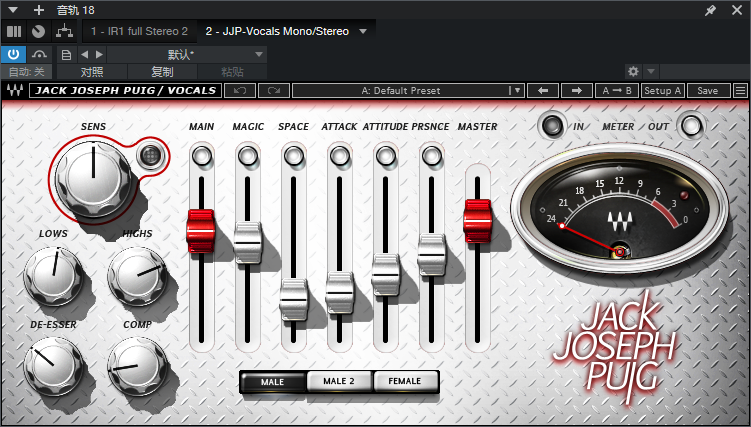Click the ATTITUDE fader handle
This screenshot has height=427, width=751.
(386, 274)
